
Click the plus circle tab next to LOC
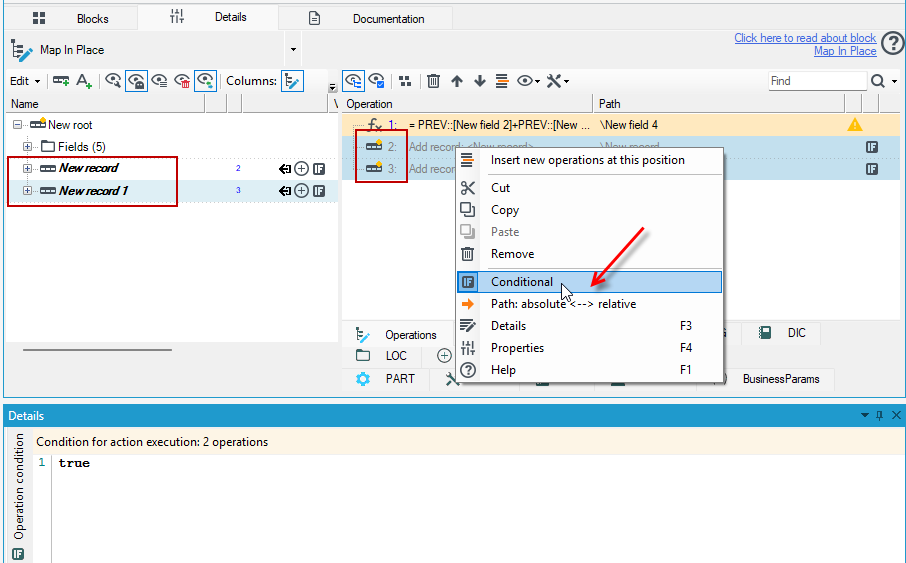pyautogui.click(x=444, y=355)
